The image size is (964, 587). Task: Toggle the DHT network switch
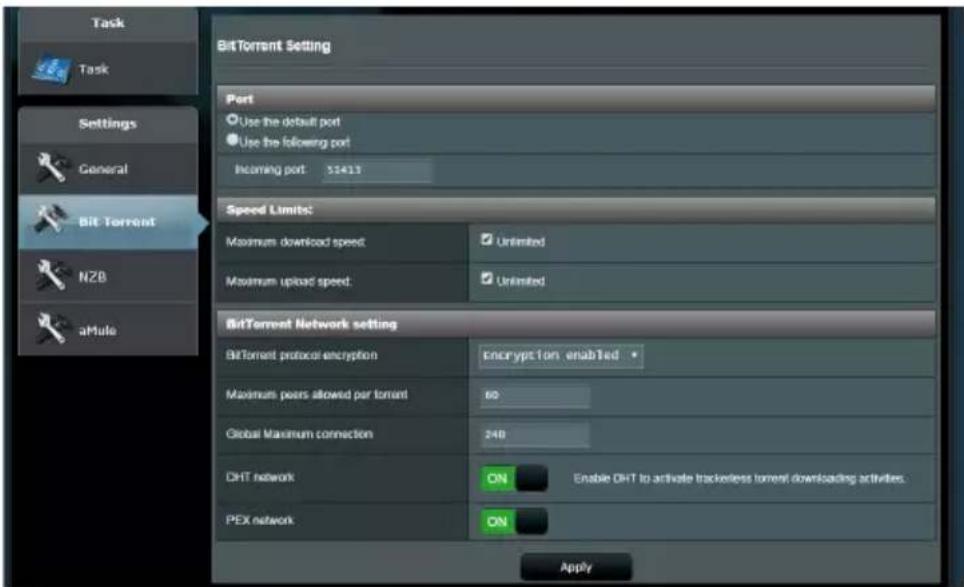pyautogui.click(x=514, y=478)
